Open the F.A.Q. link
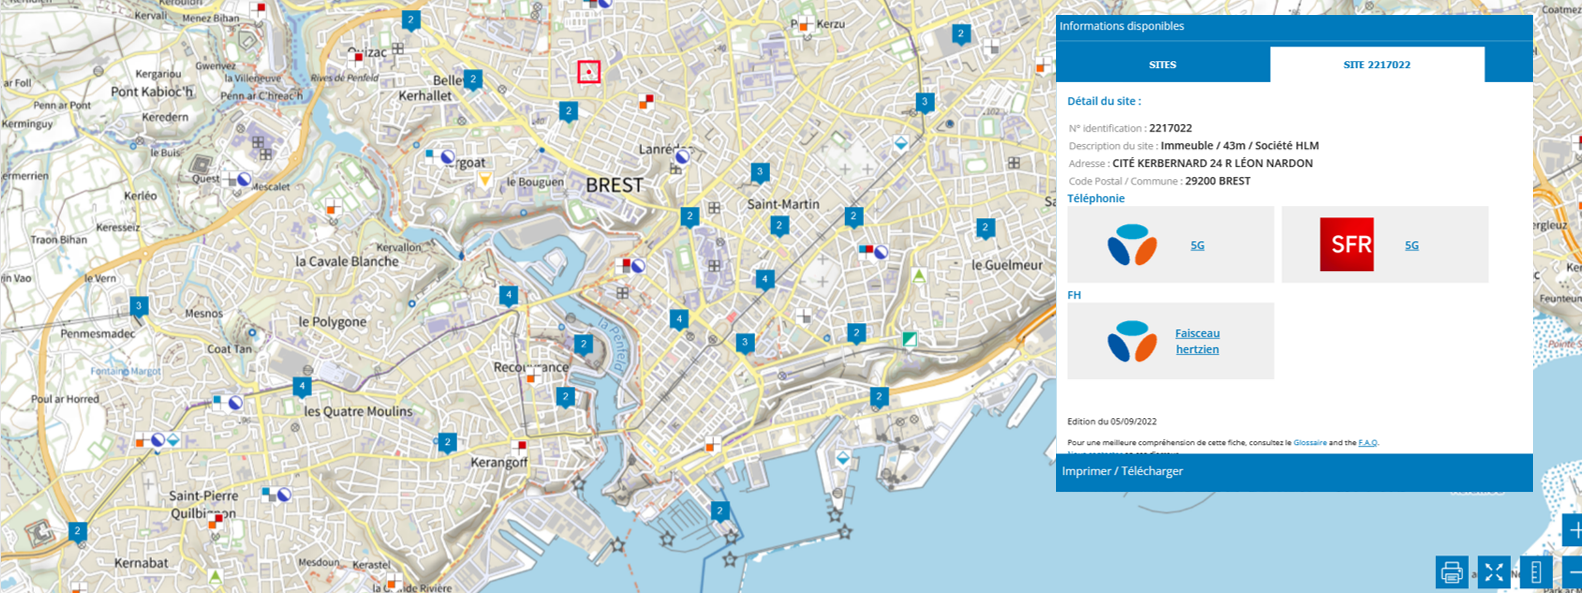The height and width of the screenshot is (593, 1582). pos(1367,442)
